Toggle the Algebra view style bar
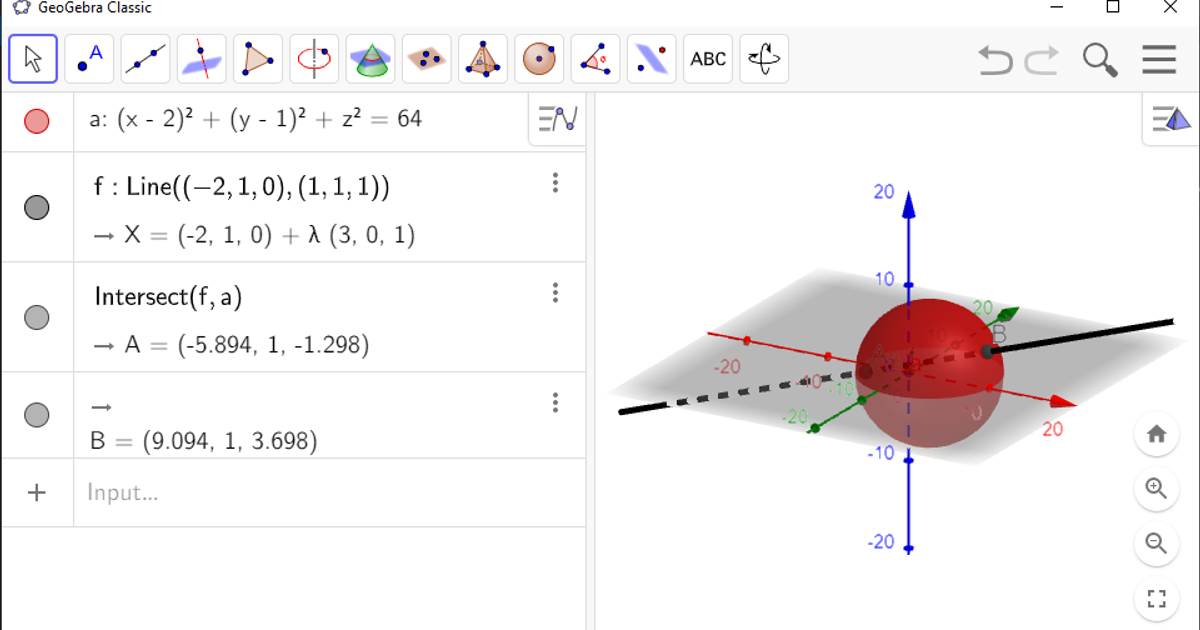The width and height of the screenshot is (1200, 630). point(557,120)
